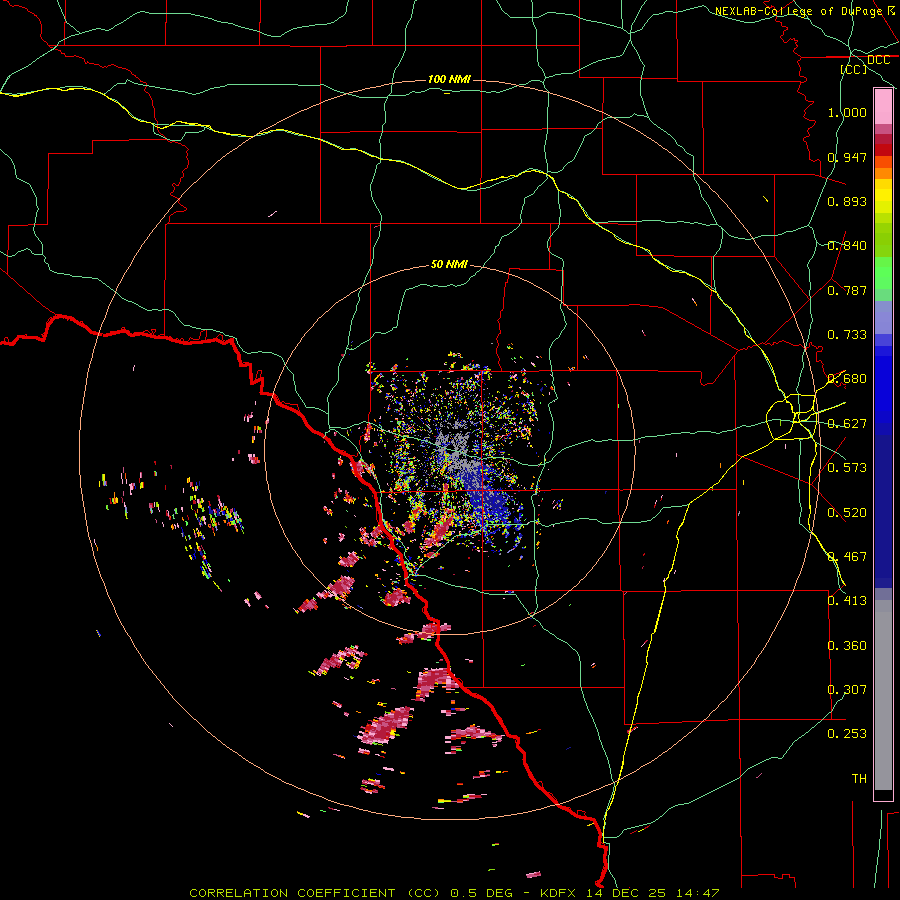This screenshot has height=900, width=900.
Task: Select the 0.787 scale value
Action: 847,290
